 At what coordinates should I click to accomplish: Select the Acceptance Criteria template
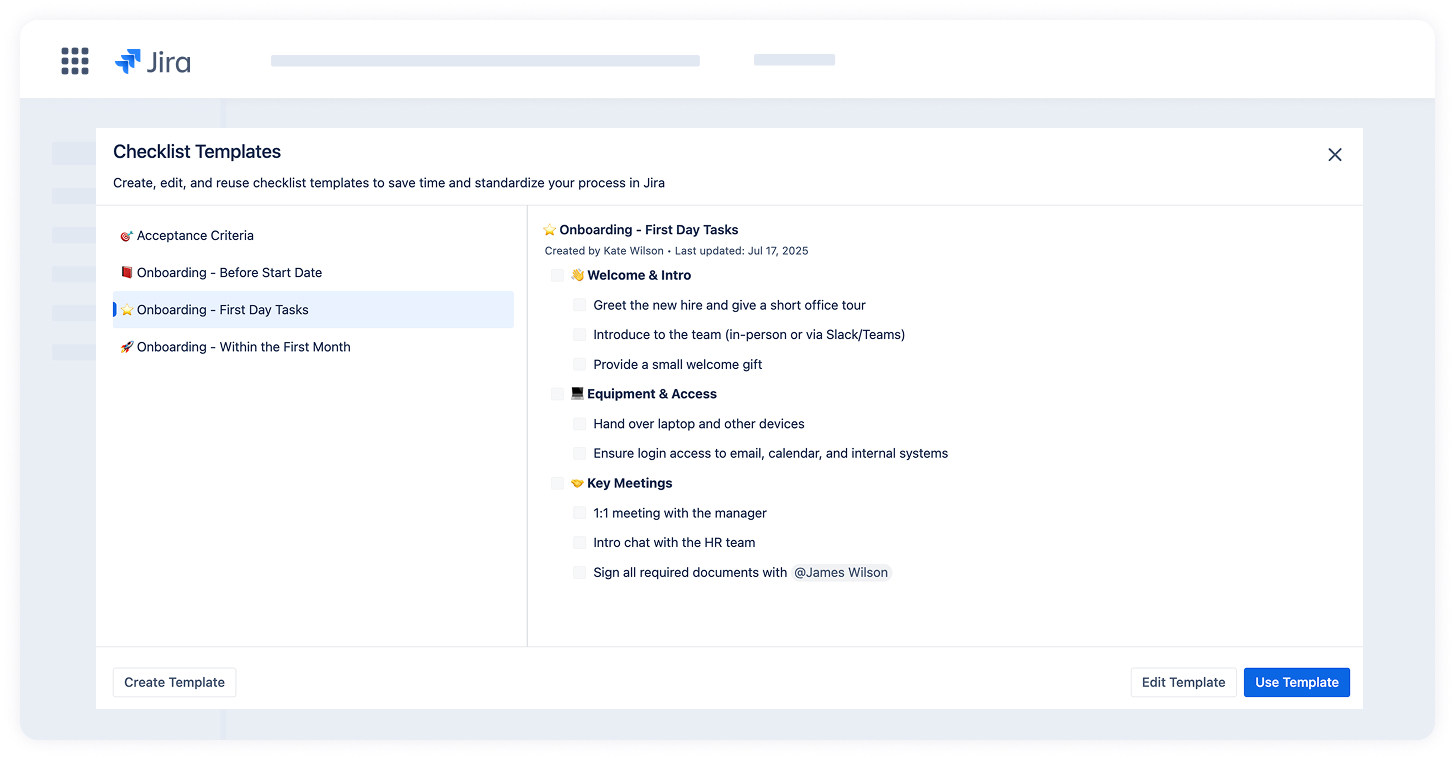click(x=195, y=236)
